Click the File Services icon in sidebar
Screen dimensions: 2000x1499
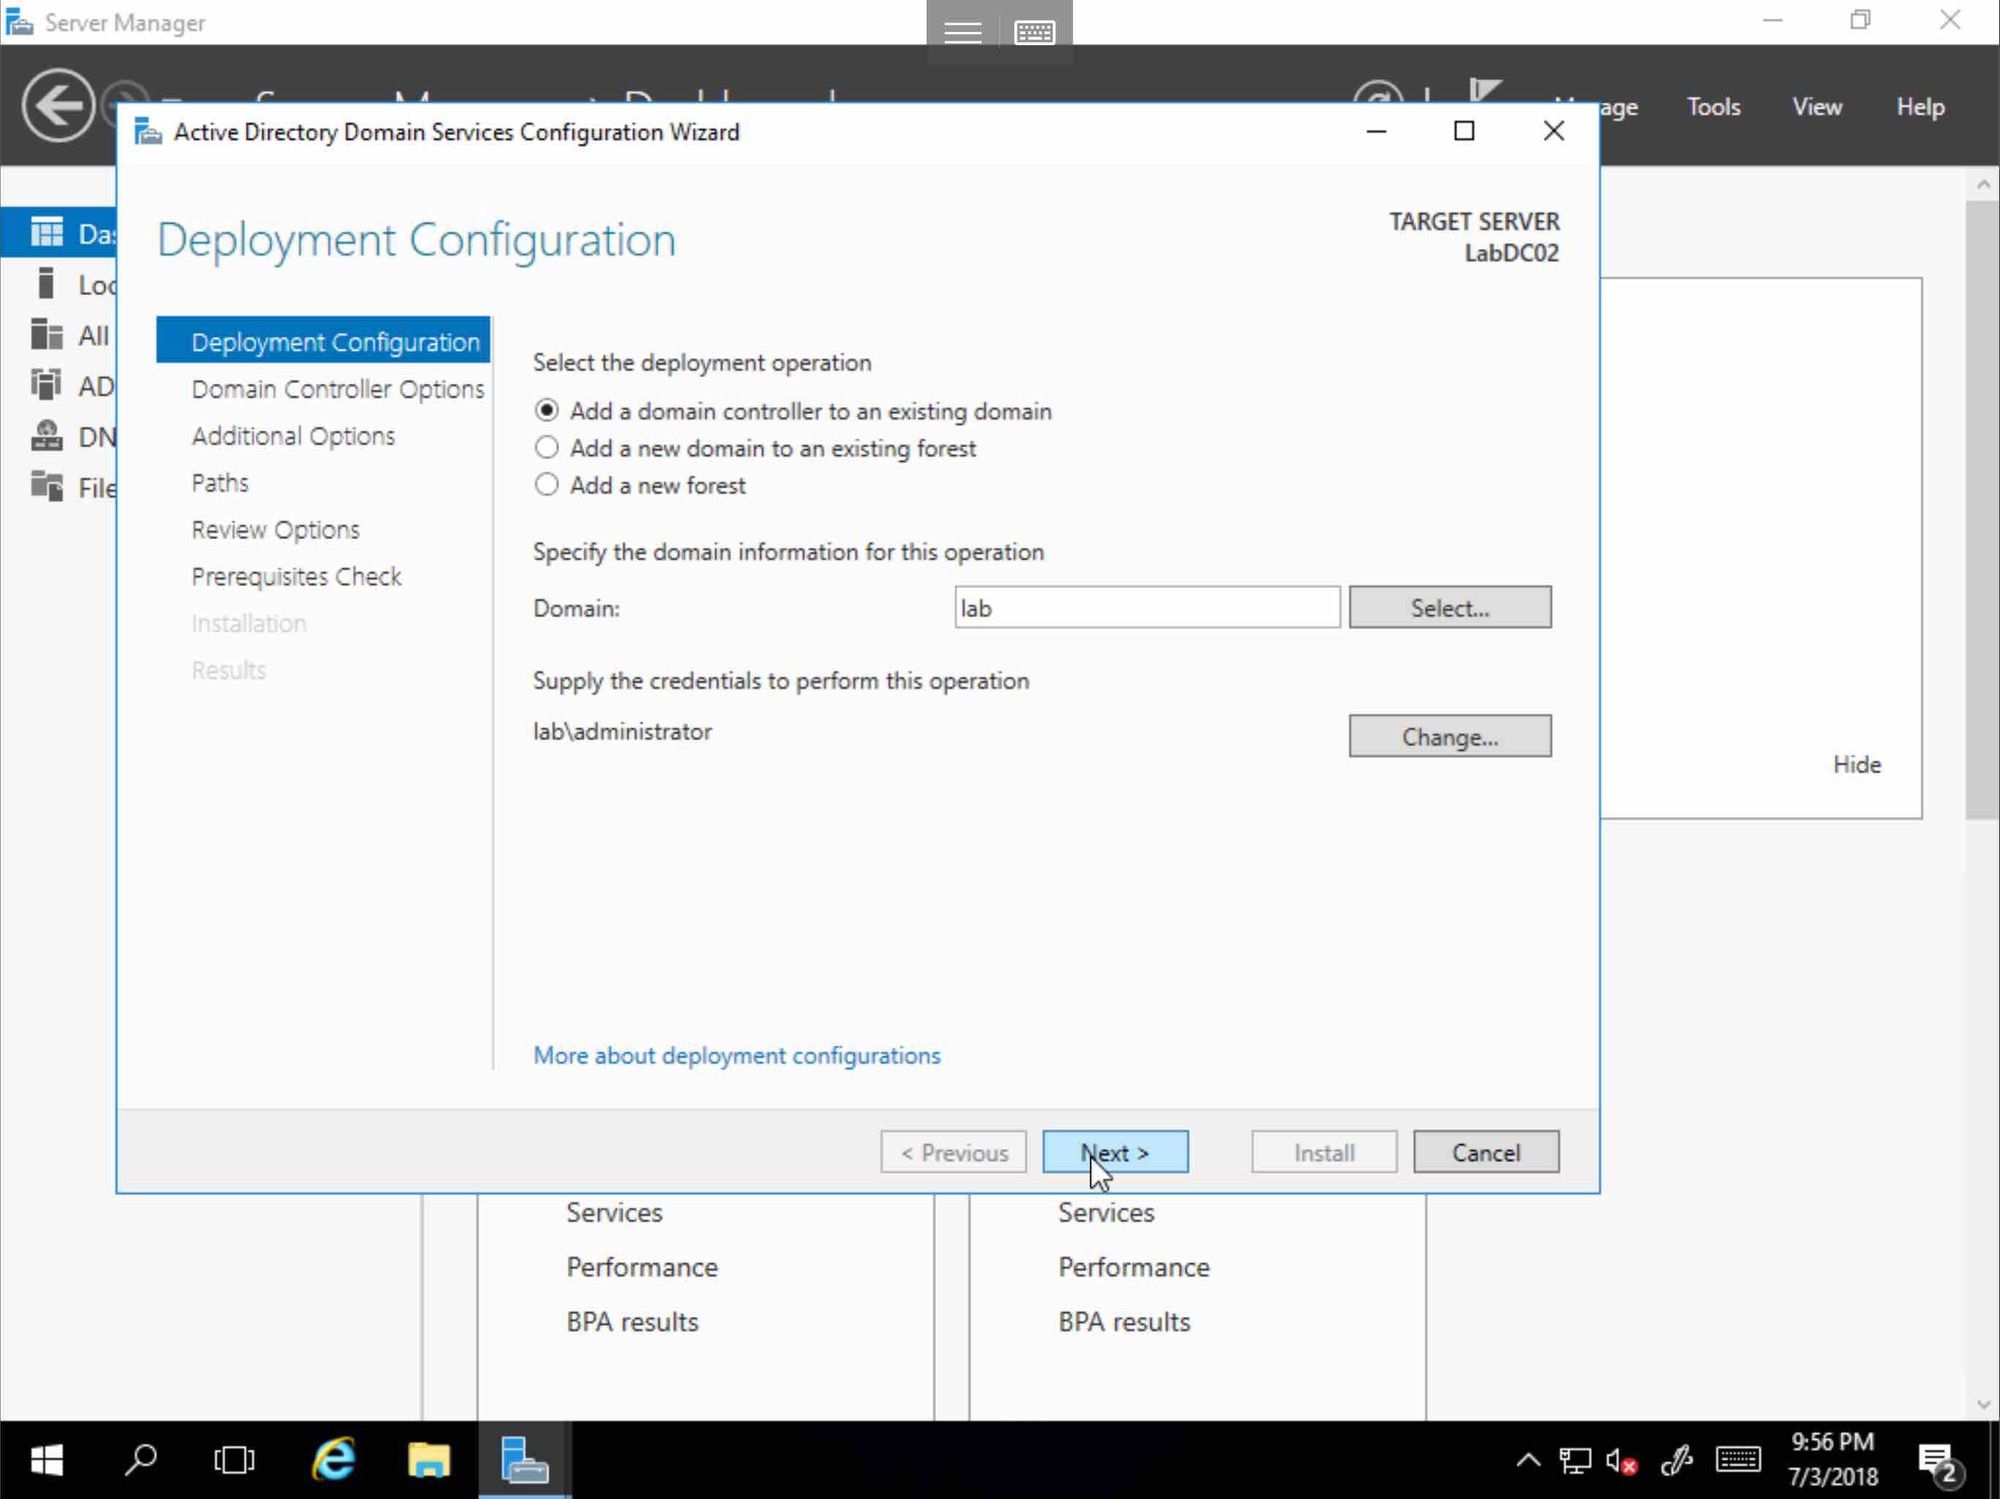click(x=46, y=487)
